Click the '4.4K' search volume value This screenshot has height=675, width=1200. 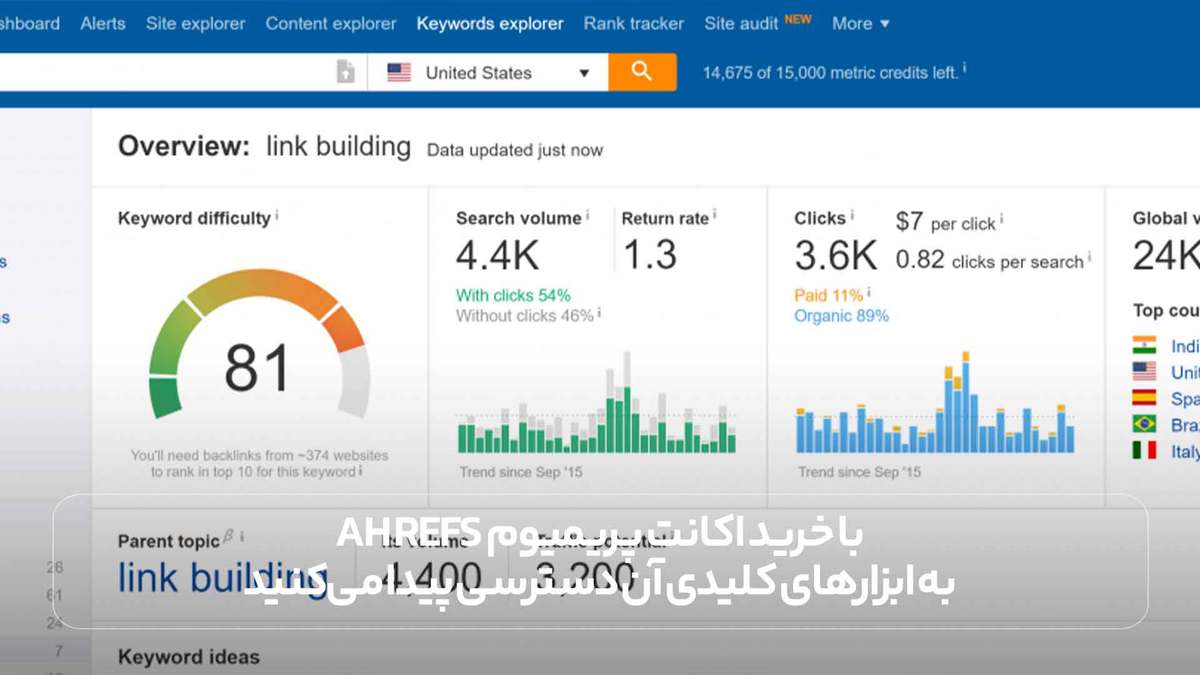point(497,256)
